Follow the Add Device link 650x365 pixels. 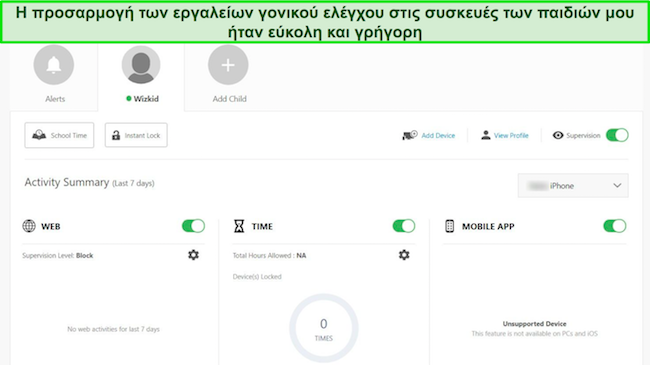point(438,135)
